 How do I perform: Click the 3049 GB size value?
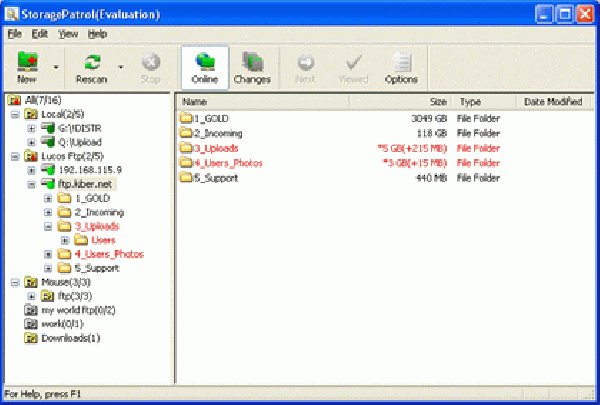(x=429, y=119)
